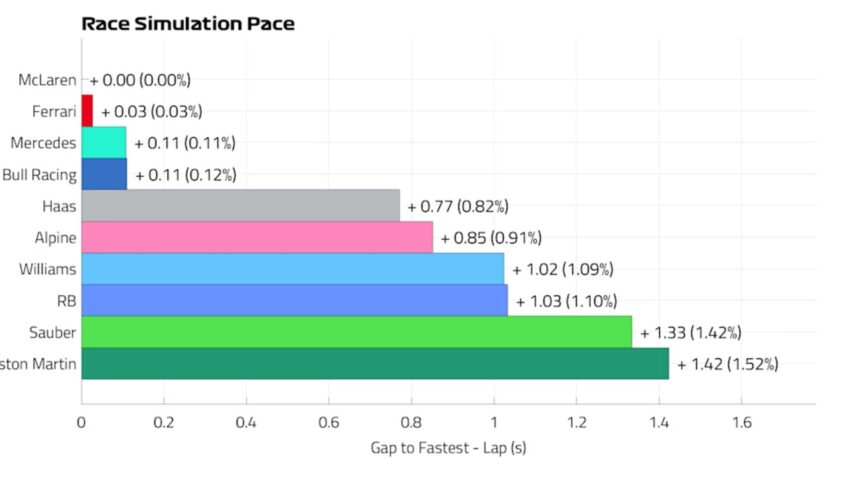This screenshot has width=850, height=479.
Task: Click the "Race Simulation Pace" chart title
Action: pyautogui.click(x=188, y=23)
